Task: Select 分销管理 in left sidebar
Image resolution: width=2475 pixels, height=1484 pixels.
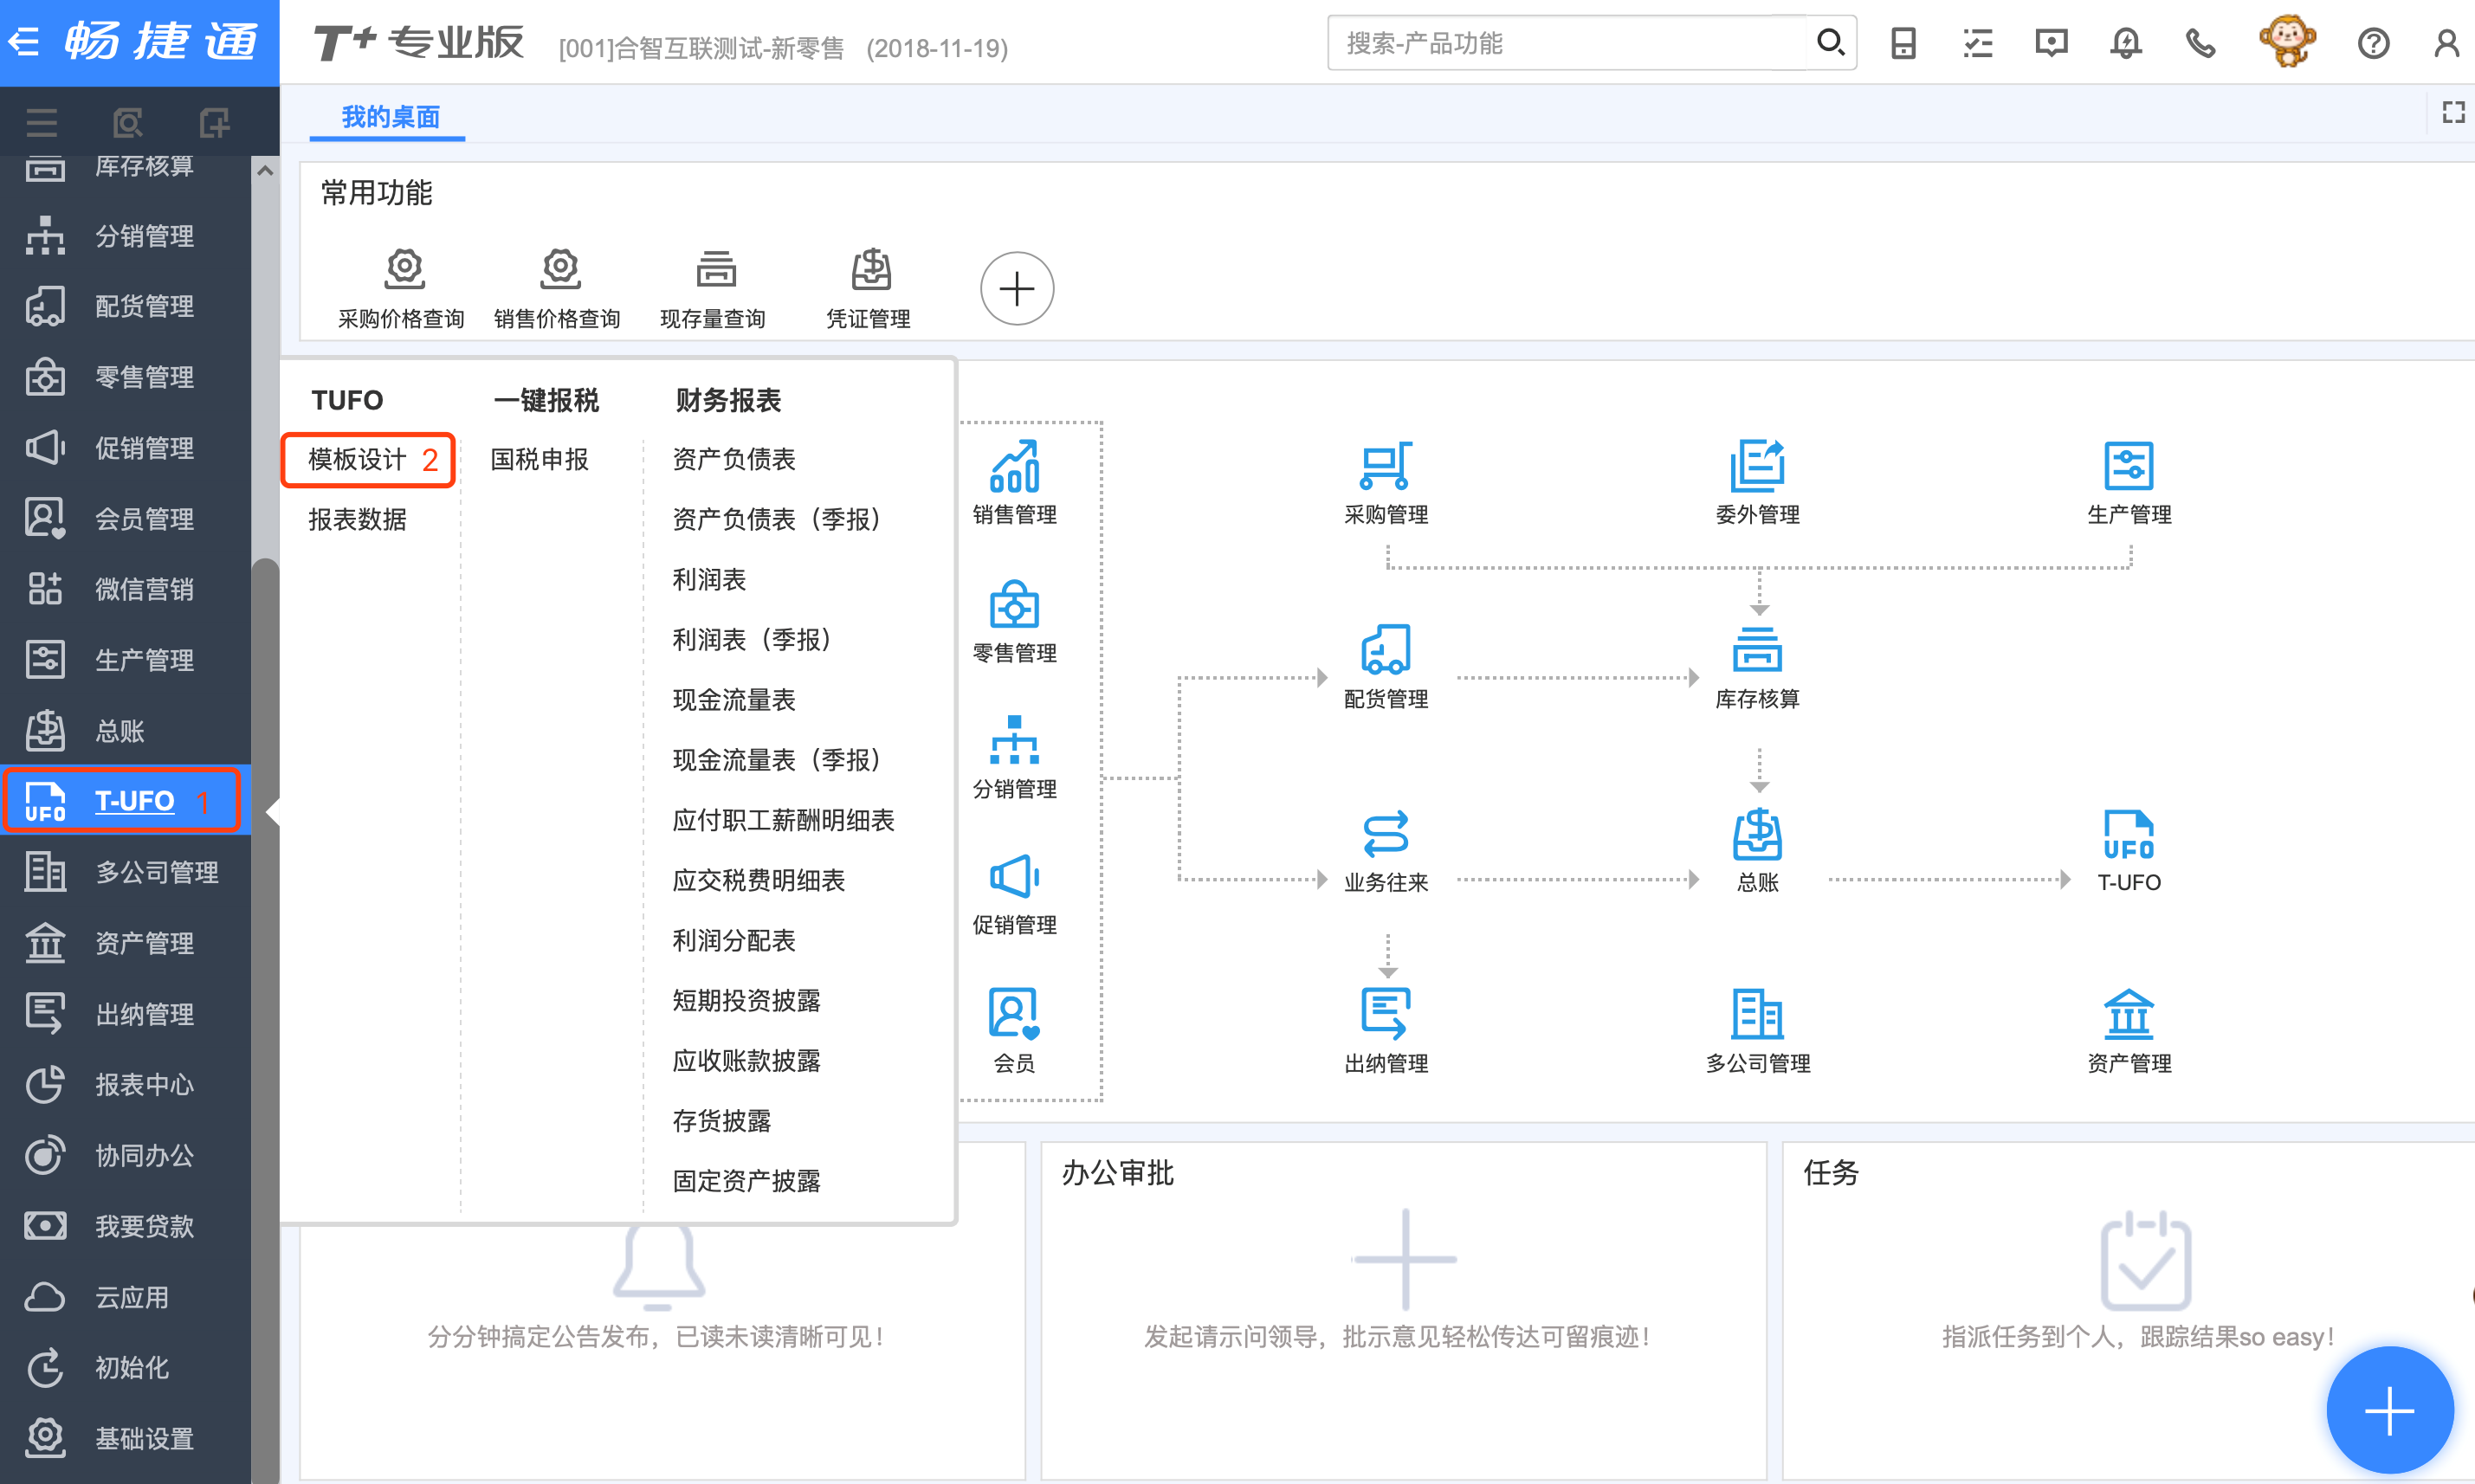Action: point(125,236)
